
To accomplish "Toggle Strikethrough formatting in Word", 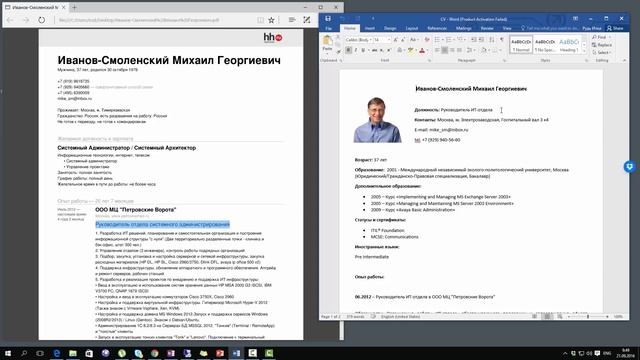I will 374,50.
